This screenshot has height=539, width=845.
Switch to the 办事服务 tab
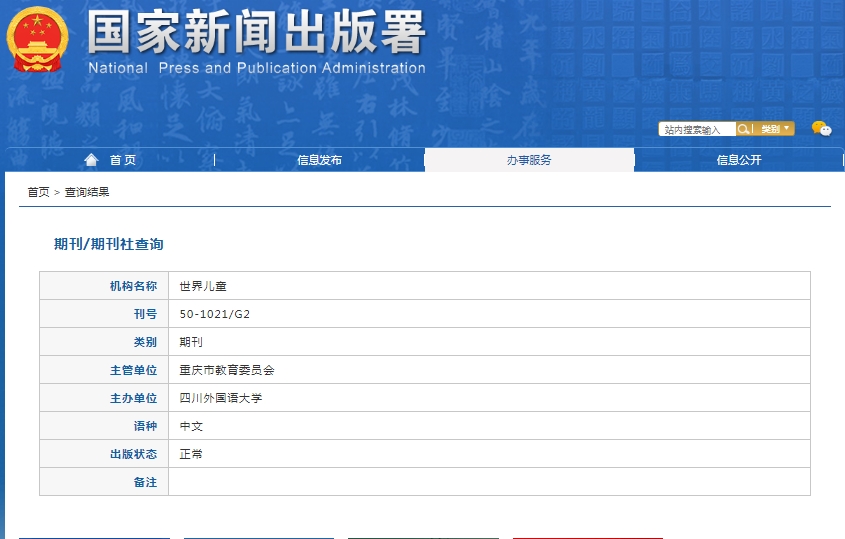(x=529, y=160)
